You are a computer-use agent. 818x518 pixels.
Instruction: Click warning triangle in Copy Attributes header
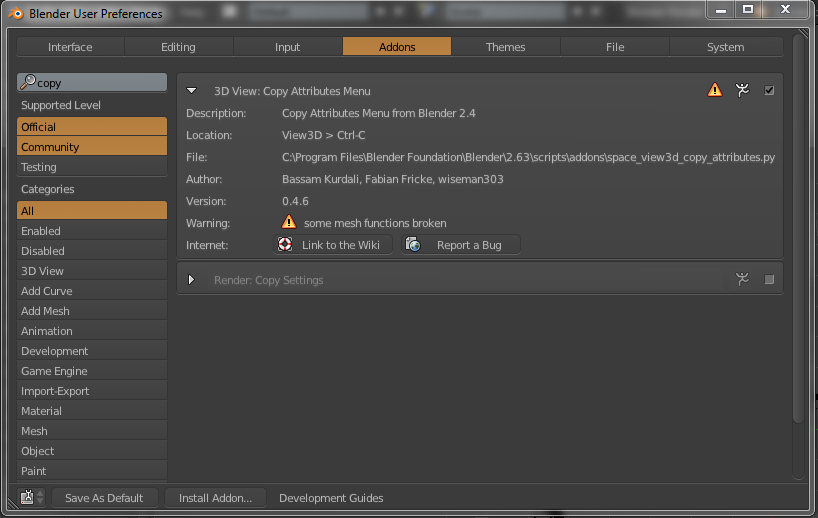(x=715, y=90)
